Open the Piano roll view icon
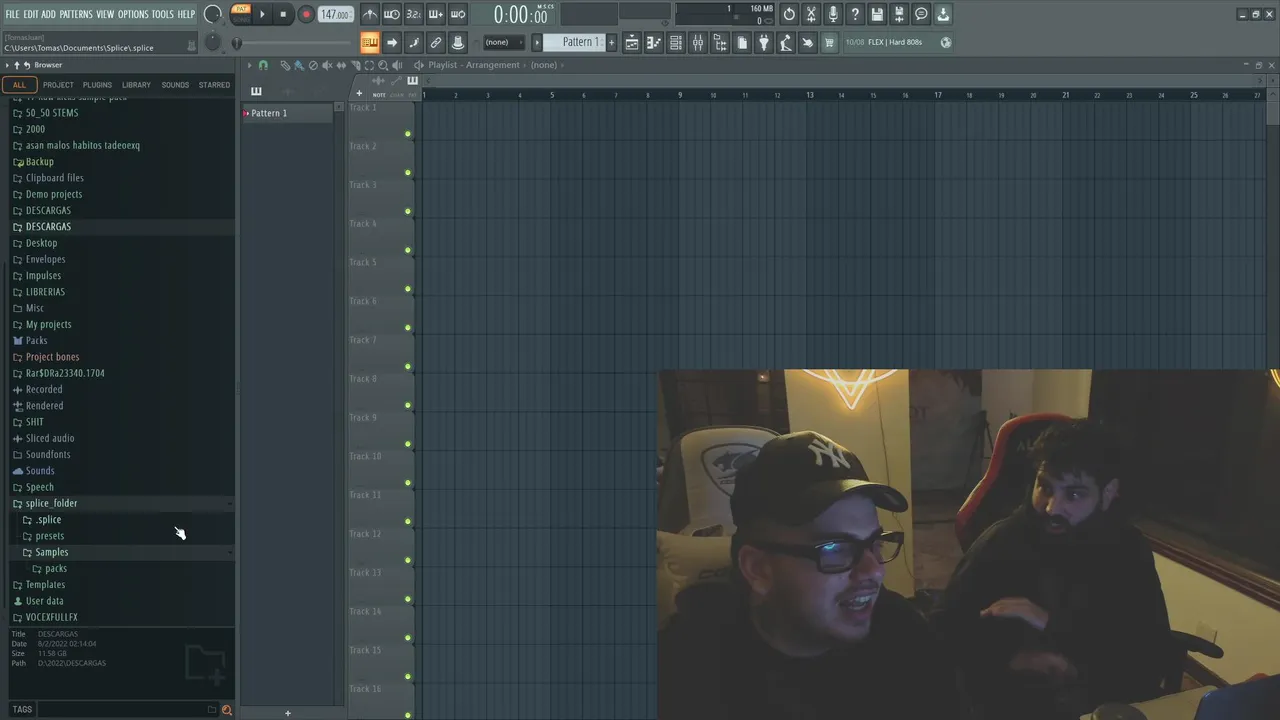Image resolution: width=1280 pixels, height=720 pixels. tap(654, 42)
